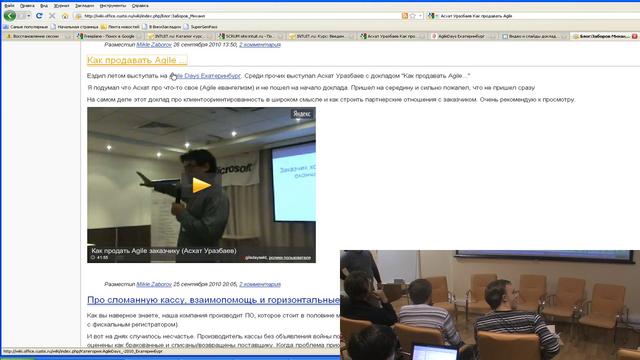640x360 pixels.
Task: Click the Яндекс logo on the video
Action: click(x=302, y=114)
